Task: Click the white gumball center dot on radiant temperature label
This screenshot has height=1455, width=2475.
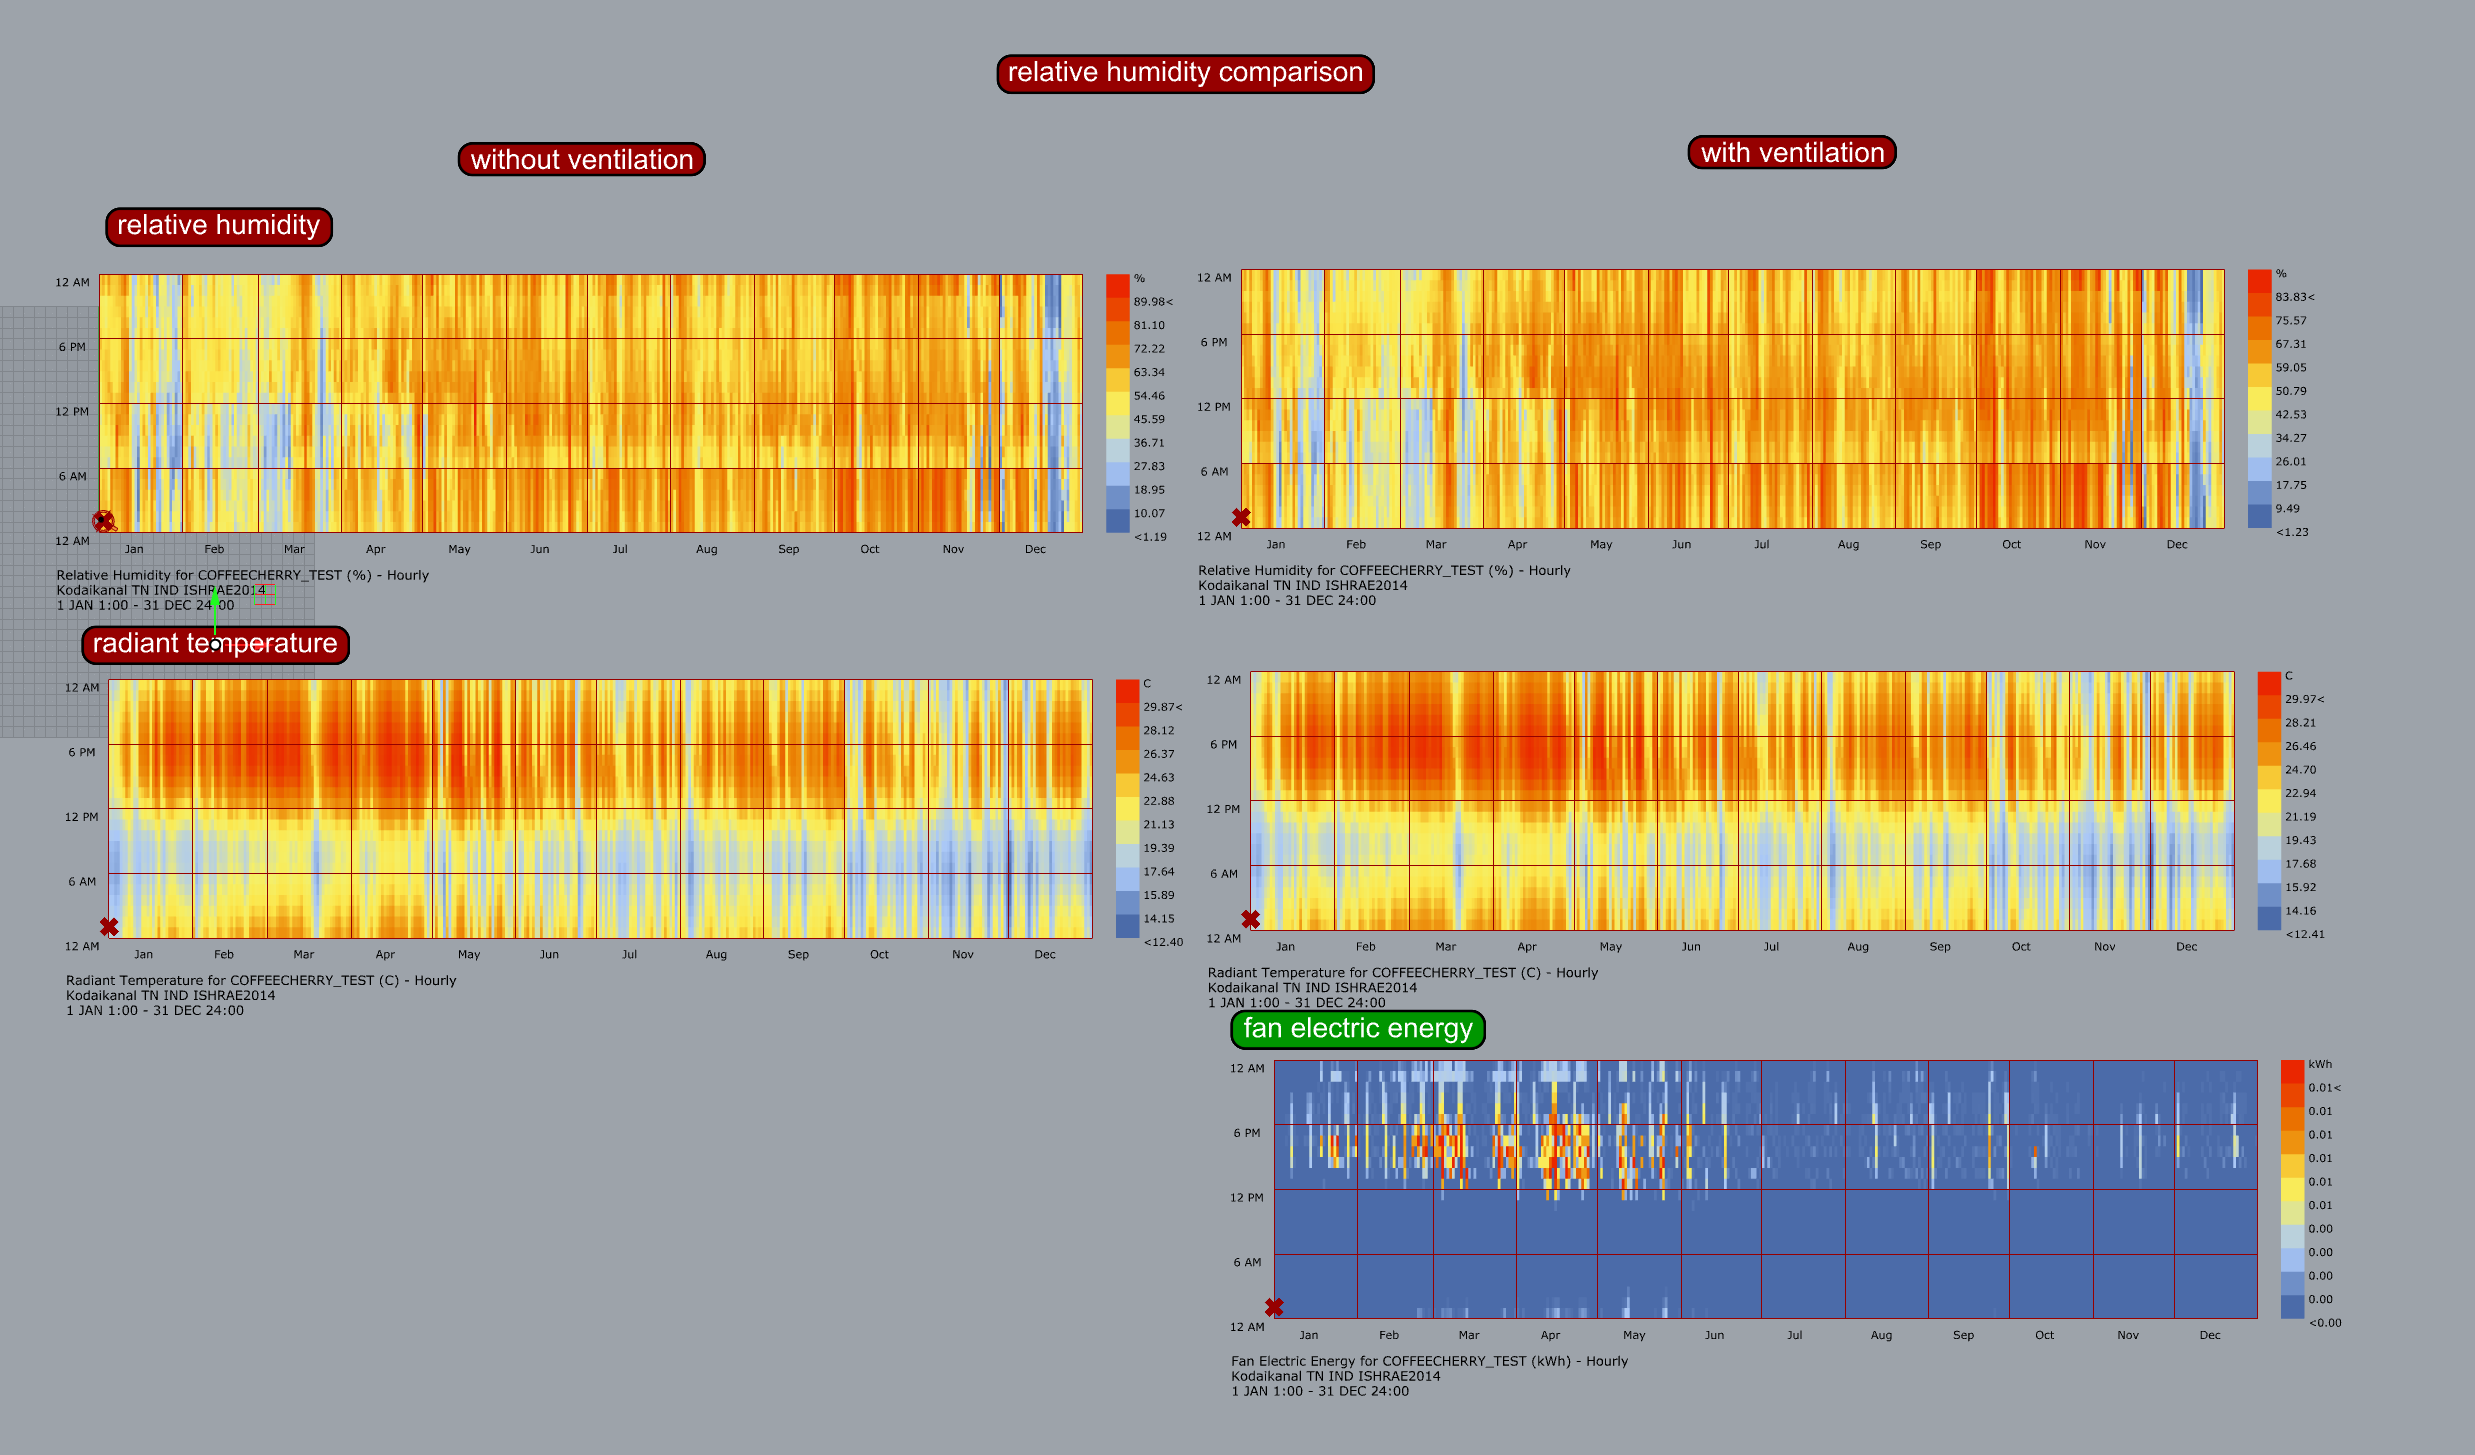Action: pyautogui.click(x=215, y=645)
